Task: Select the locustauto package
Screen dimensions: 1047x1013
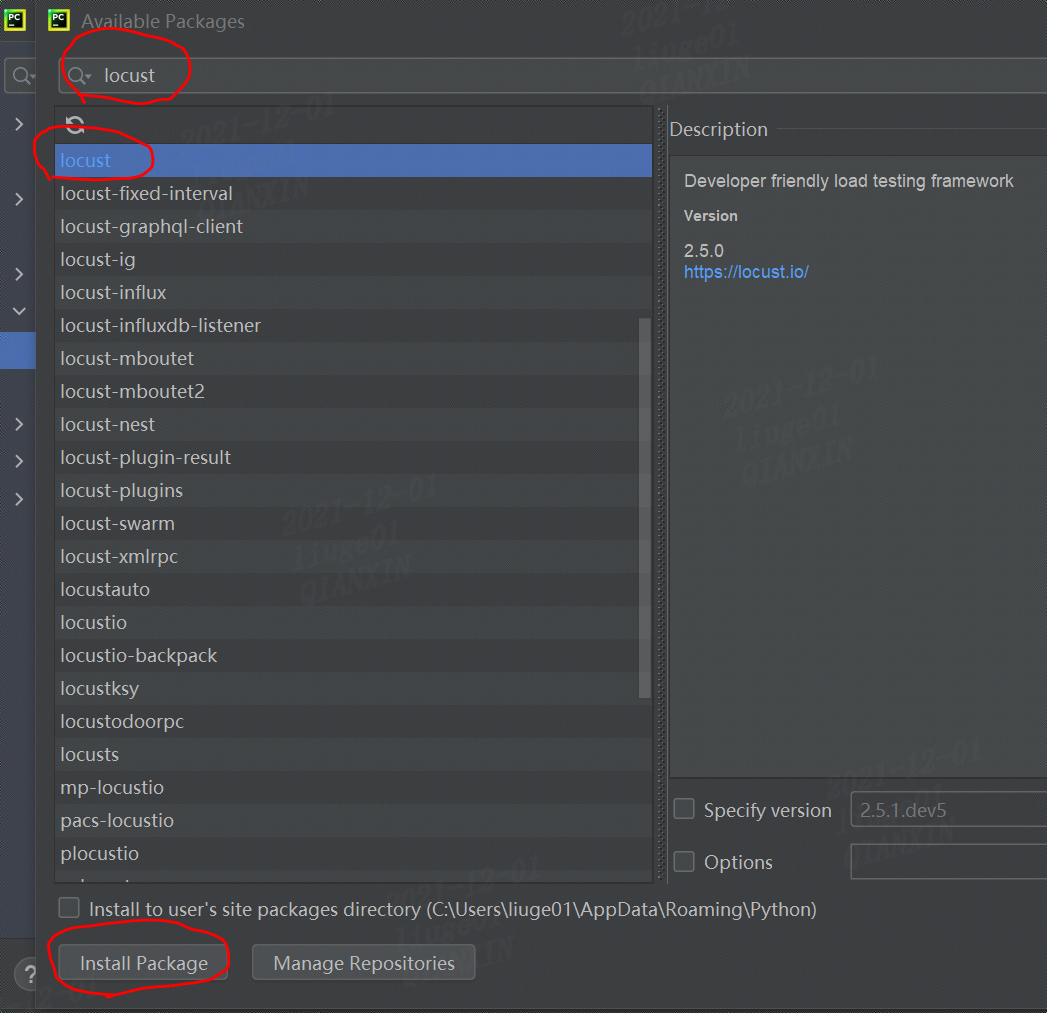Action: (x=353, y=590)
